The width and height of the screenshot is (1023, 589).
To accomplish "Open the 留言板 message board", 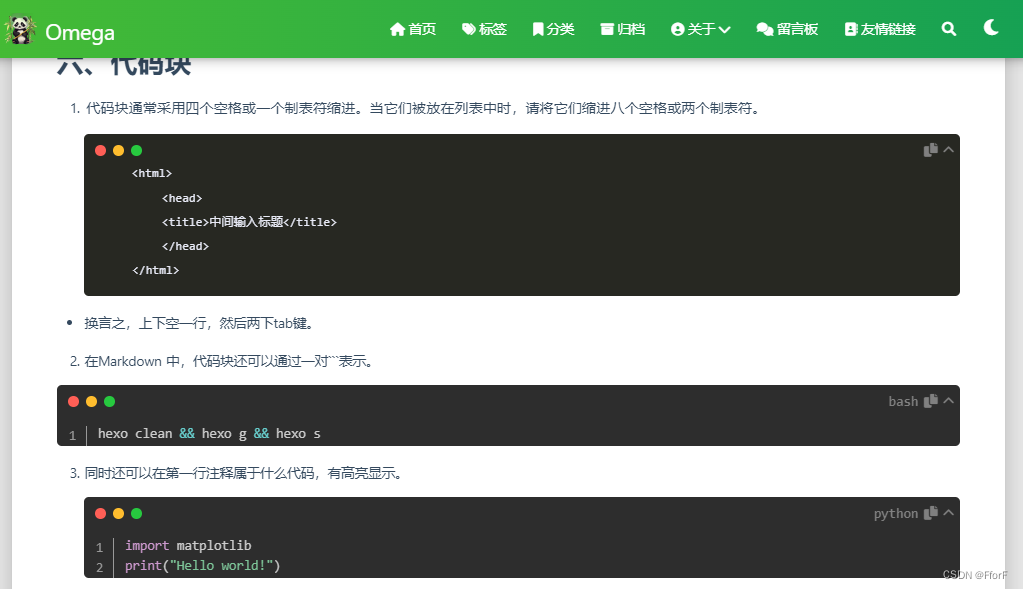I will tap(787, 29).
